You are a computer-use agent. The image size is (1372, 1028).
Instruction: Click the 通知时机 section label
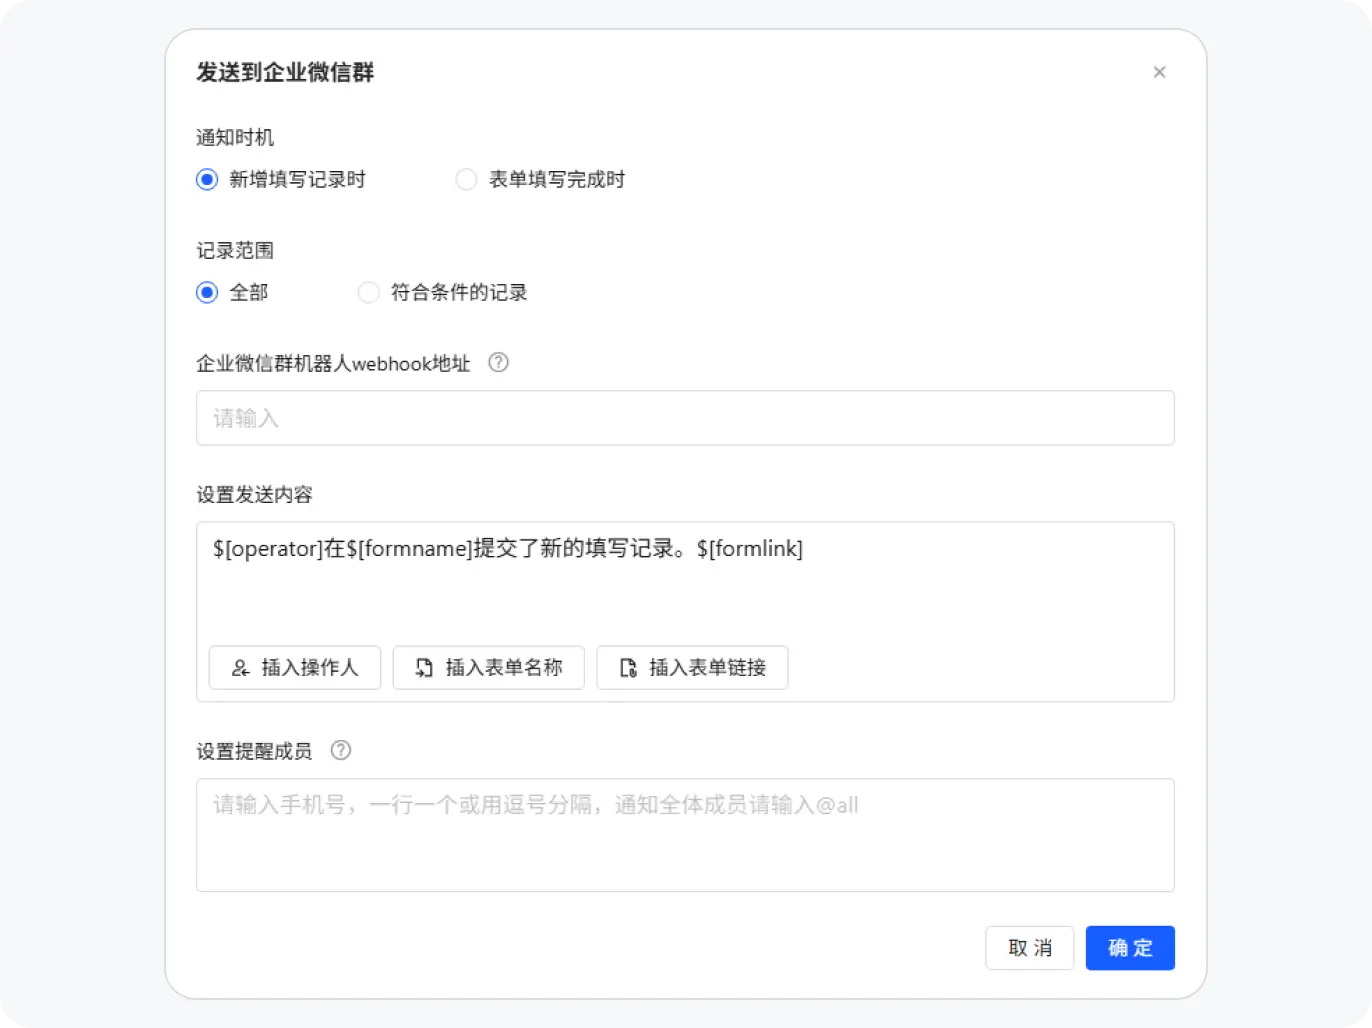[235, 138]
